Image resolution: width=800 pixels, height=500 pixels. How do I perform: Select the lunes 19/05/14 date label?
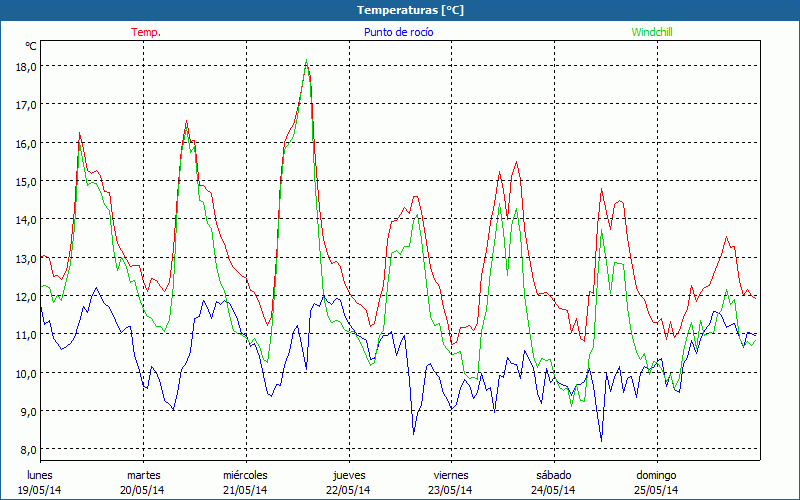[x=40, y=482]
